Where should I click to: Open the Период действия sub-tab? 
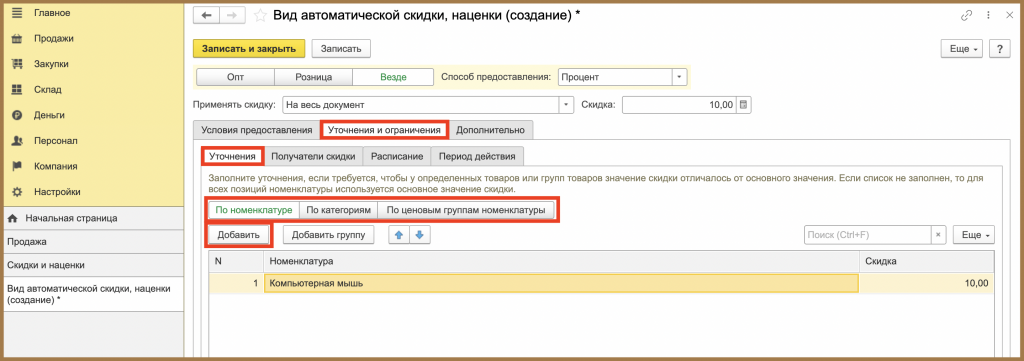(x=477, y=156)
